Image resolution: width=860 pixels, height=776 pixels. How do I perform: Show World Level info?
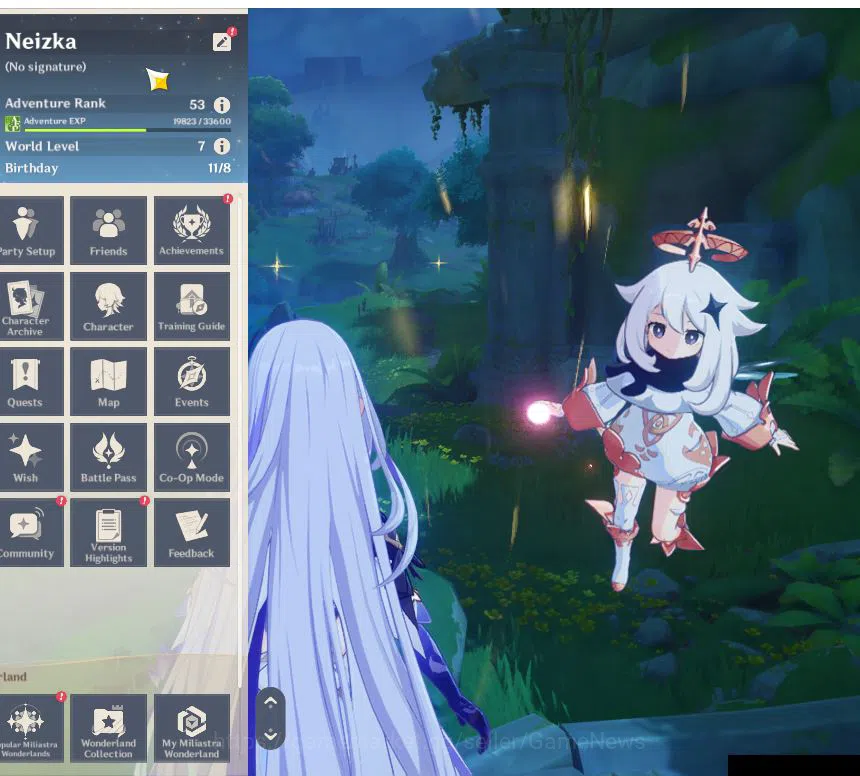pos(222,146)
